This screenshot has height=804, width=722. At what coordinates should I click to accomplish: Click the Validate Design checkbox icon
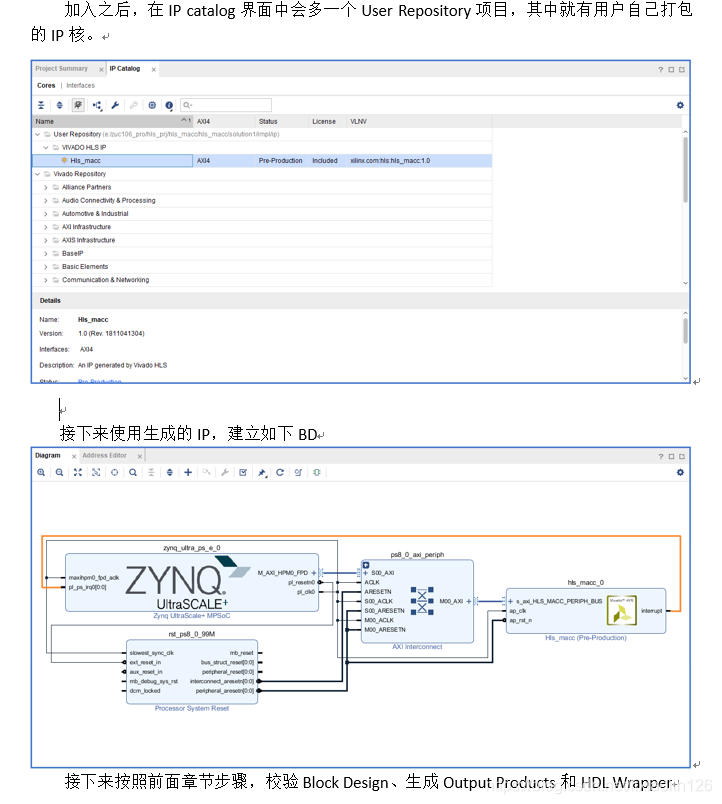[243, 473]
